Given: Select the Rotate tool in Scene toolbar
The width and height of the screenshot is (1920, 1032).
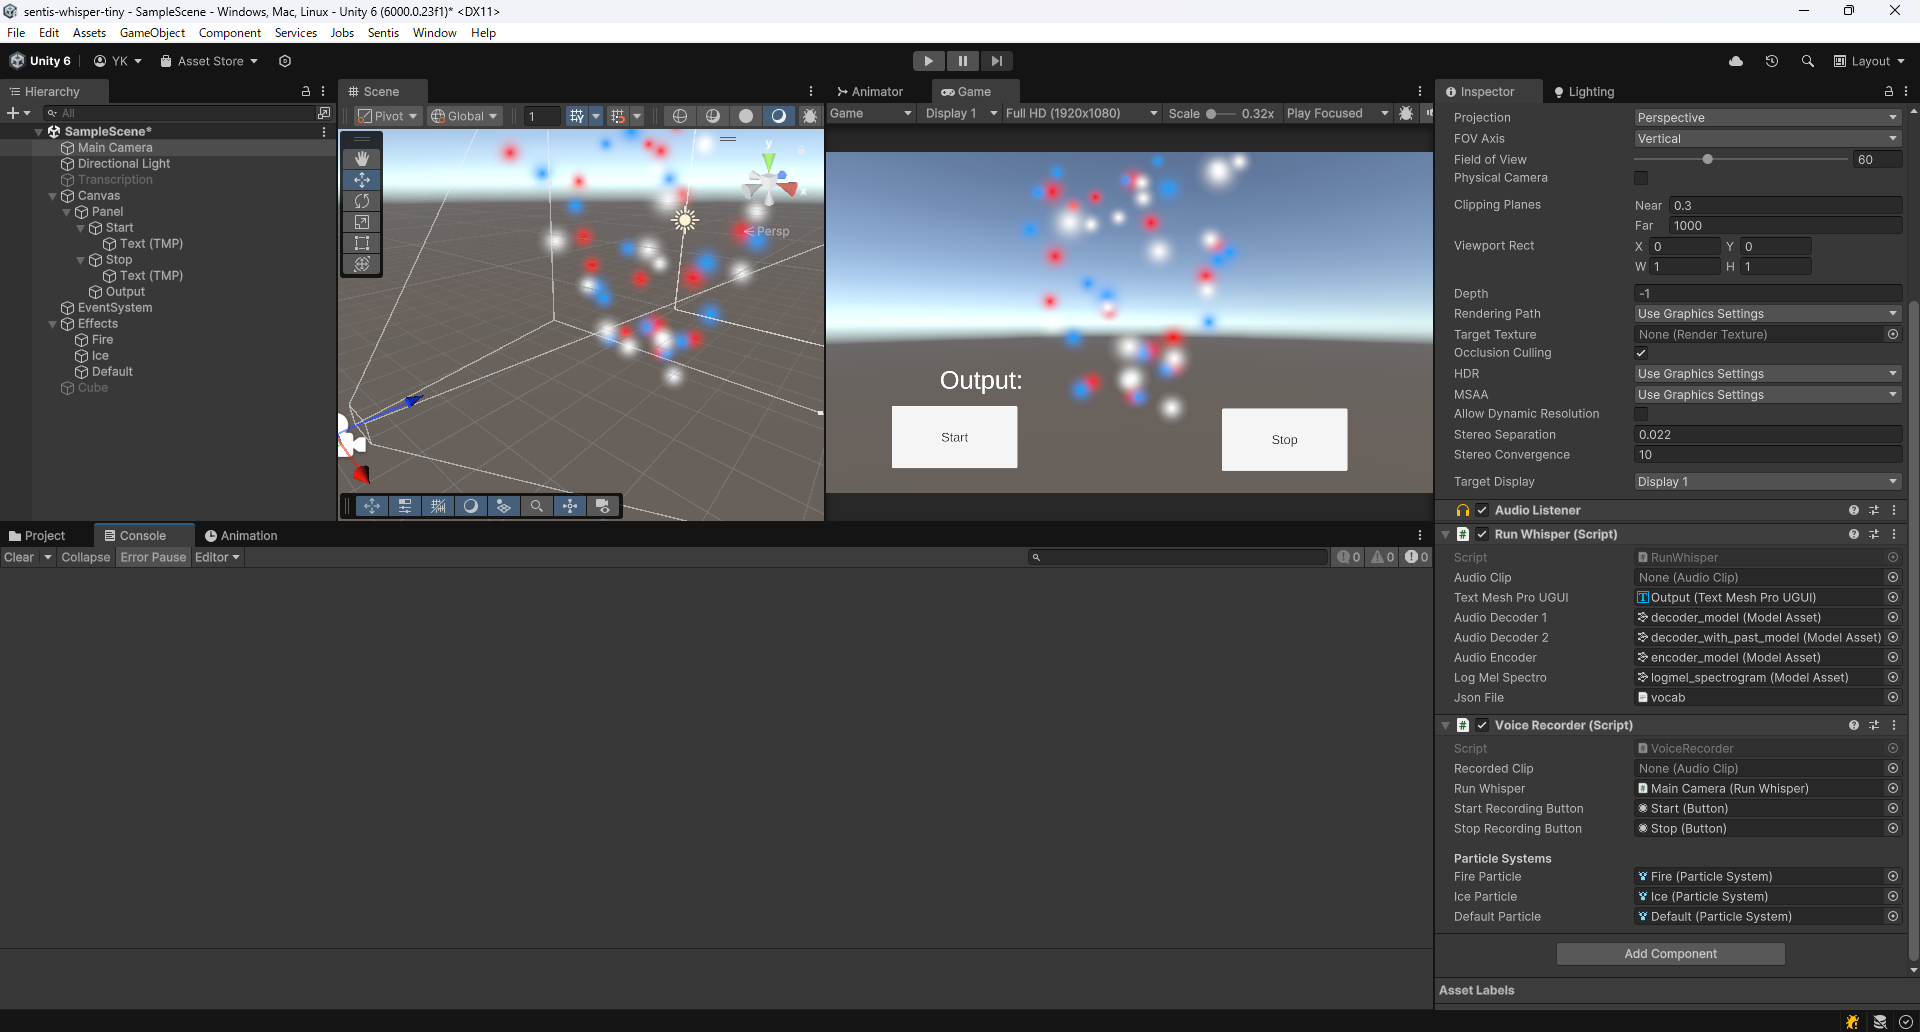Looking at the screenshot, I should pos(362,201).
